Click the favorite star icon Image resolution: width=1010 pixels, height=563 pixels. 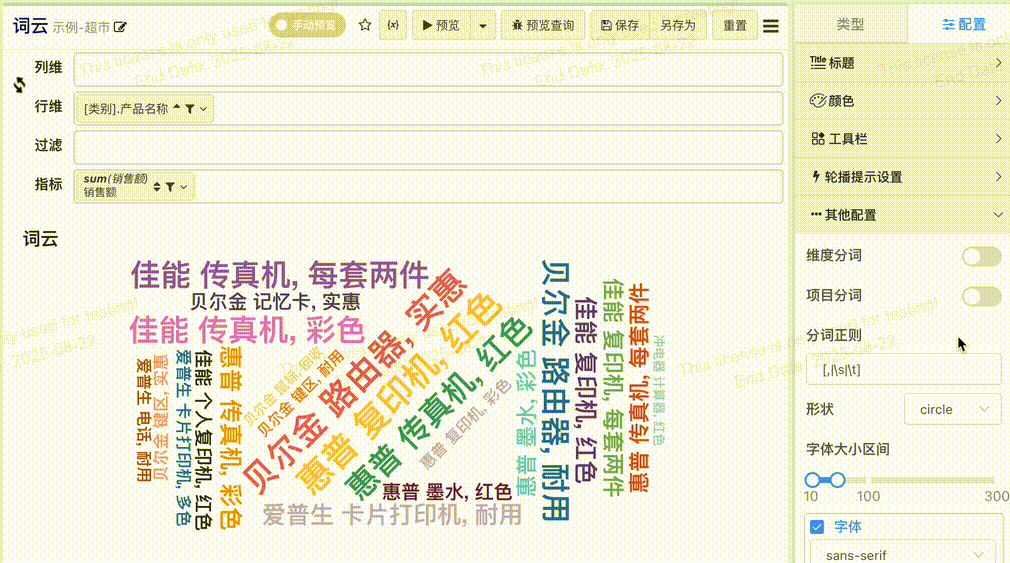[x=365, y=25]
